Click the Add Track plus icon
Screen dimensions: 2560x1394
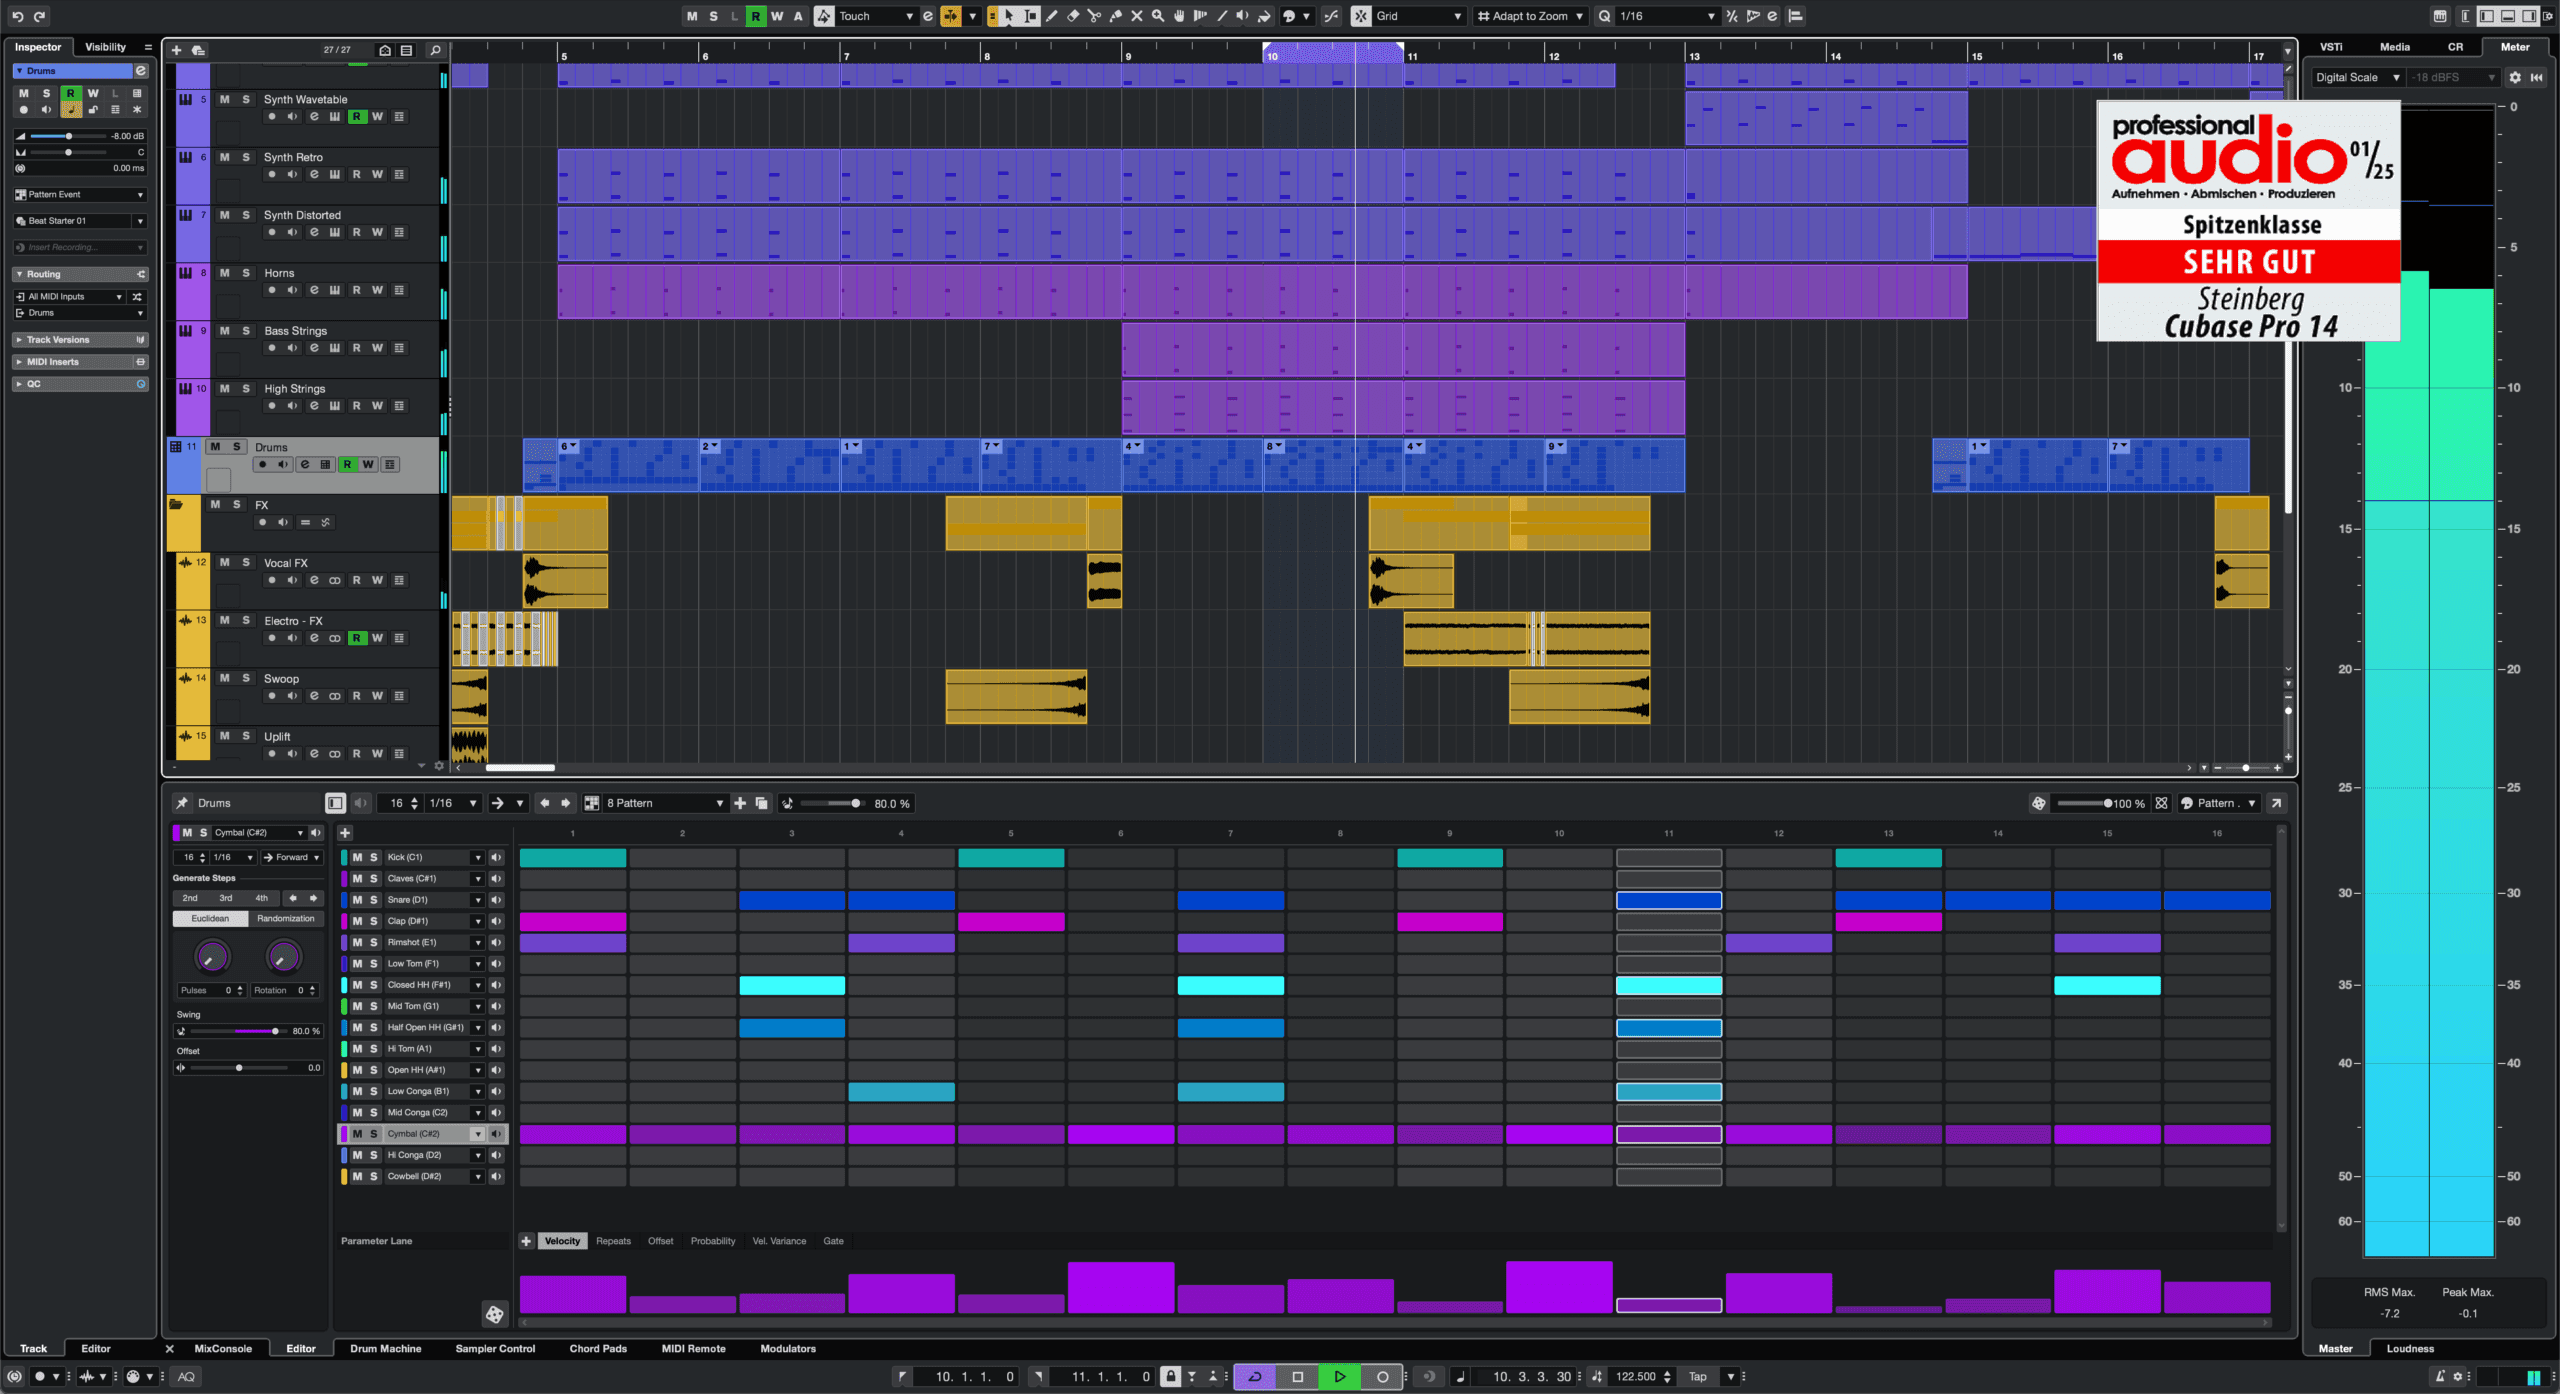tap(177, 50)
